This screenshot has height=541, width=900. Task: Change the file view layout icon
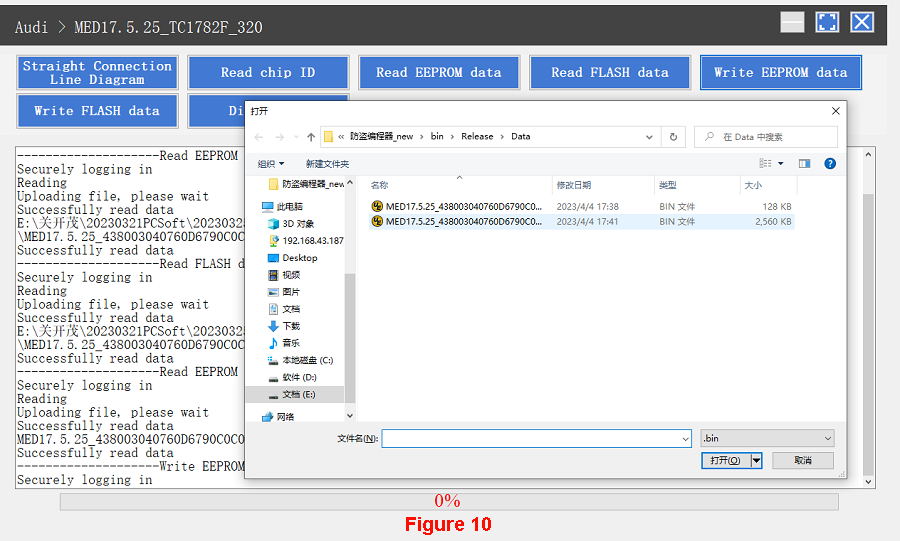click(765, 164)
